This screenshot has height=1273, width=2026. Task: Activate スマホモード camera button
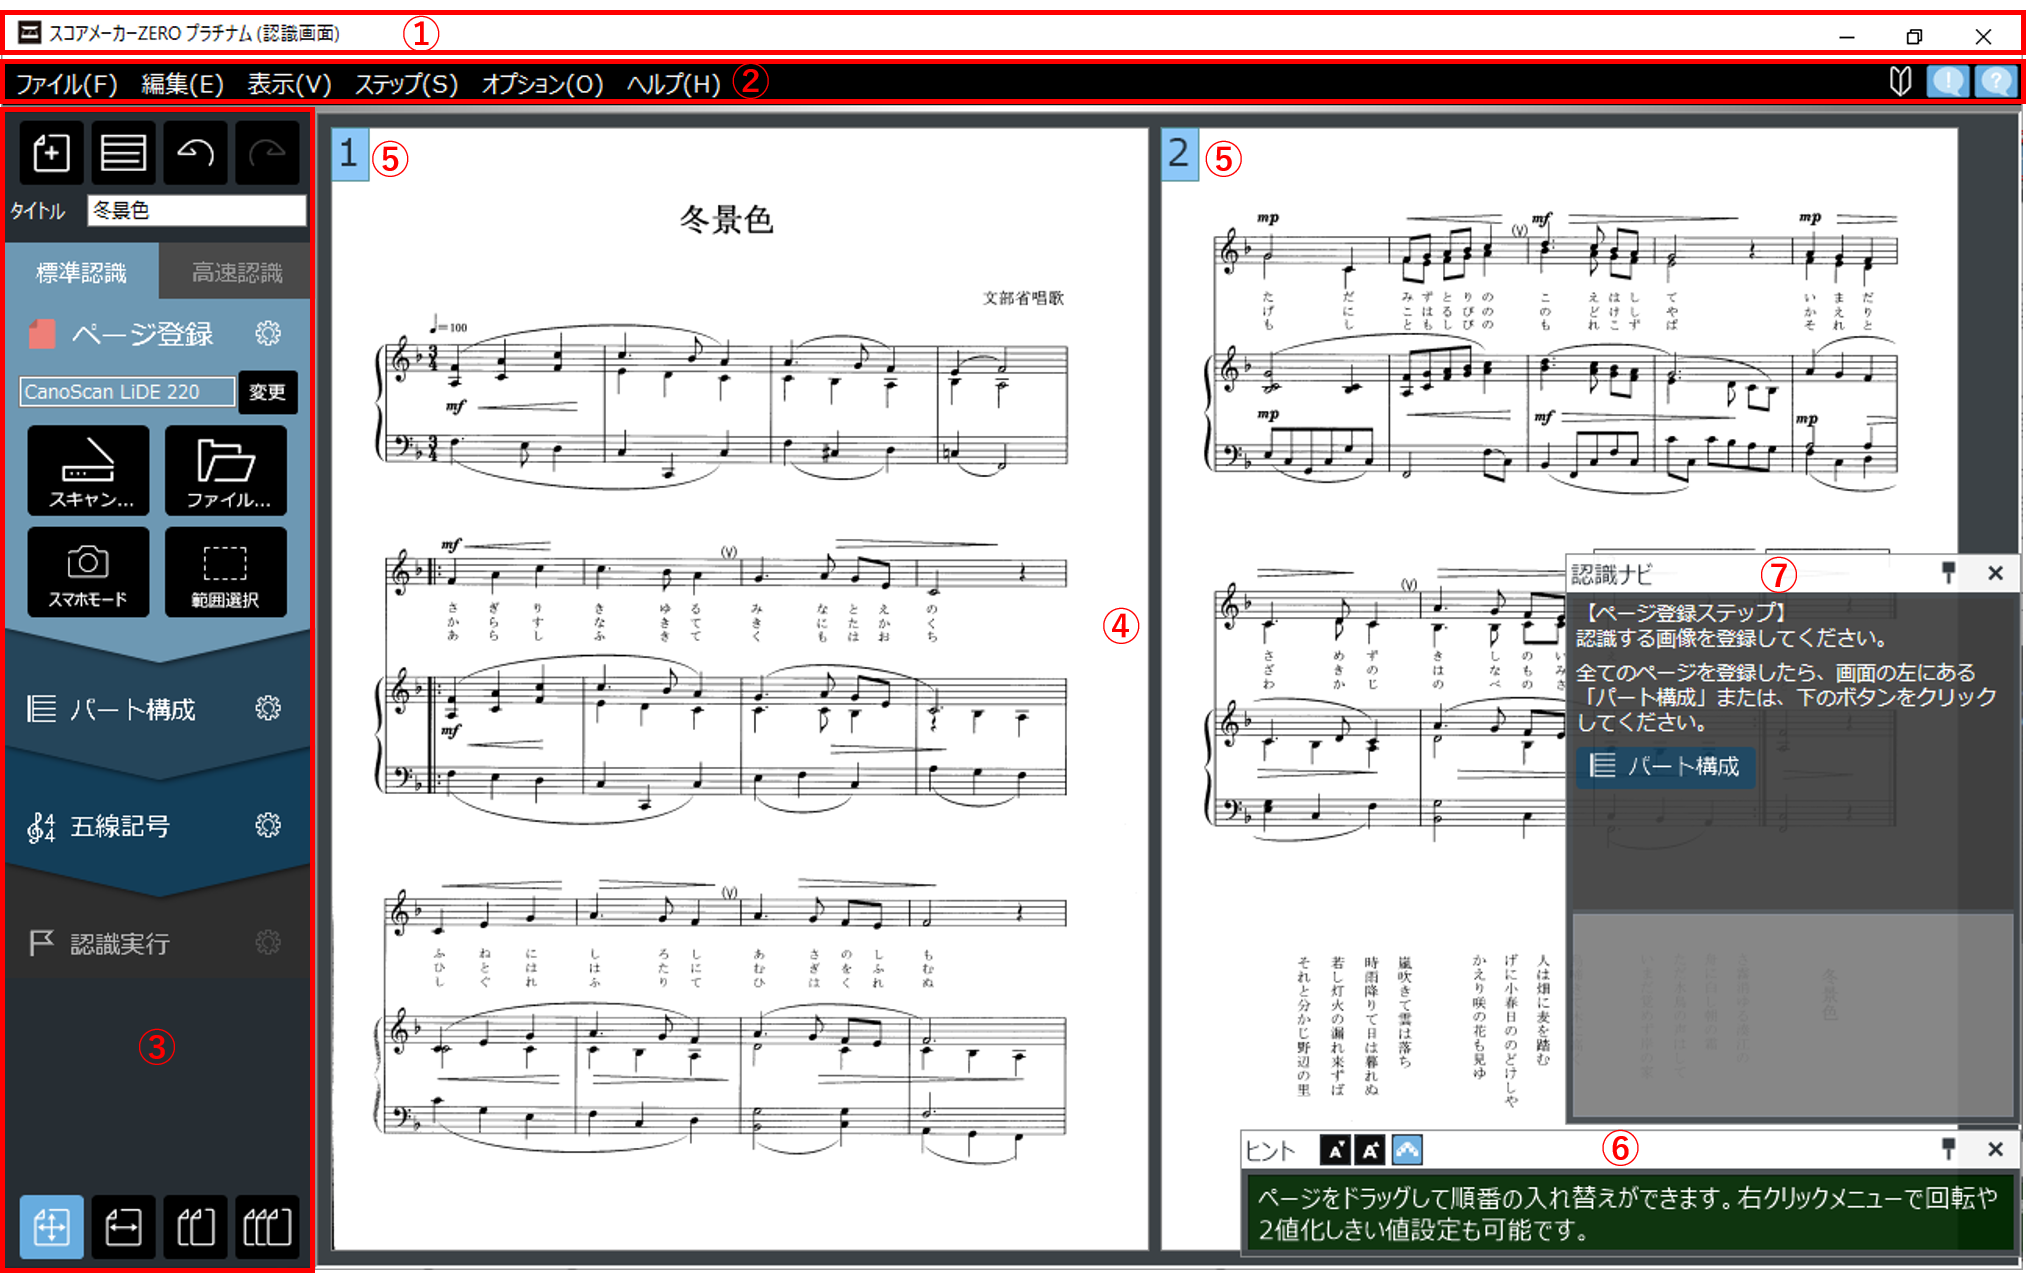pos(88,572)
